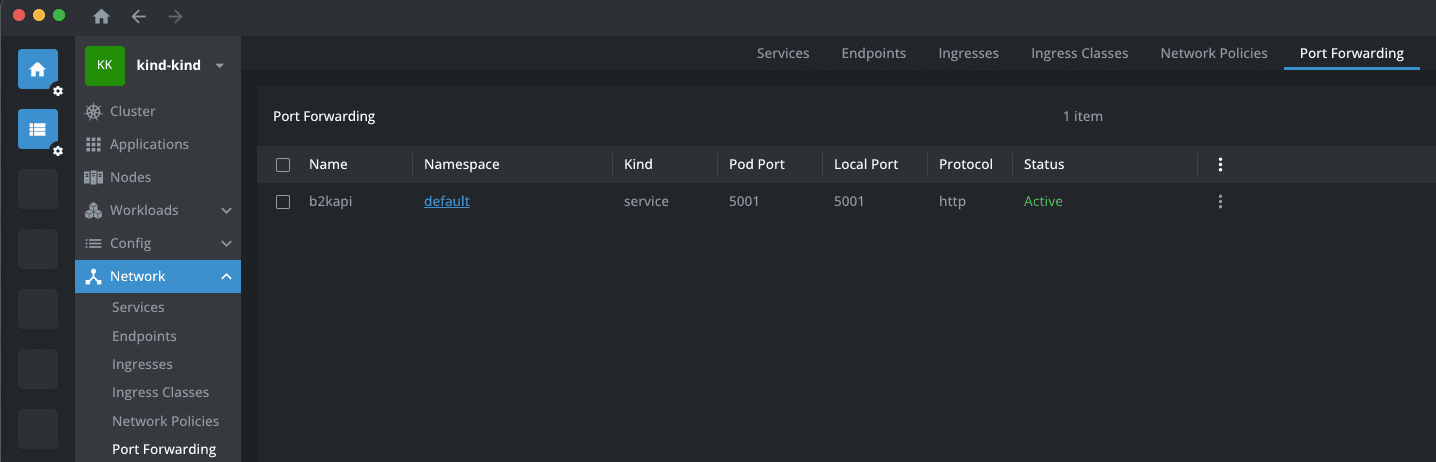Open the default namespace link
The image size is (1436, 462).
point(447,201)
